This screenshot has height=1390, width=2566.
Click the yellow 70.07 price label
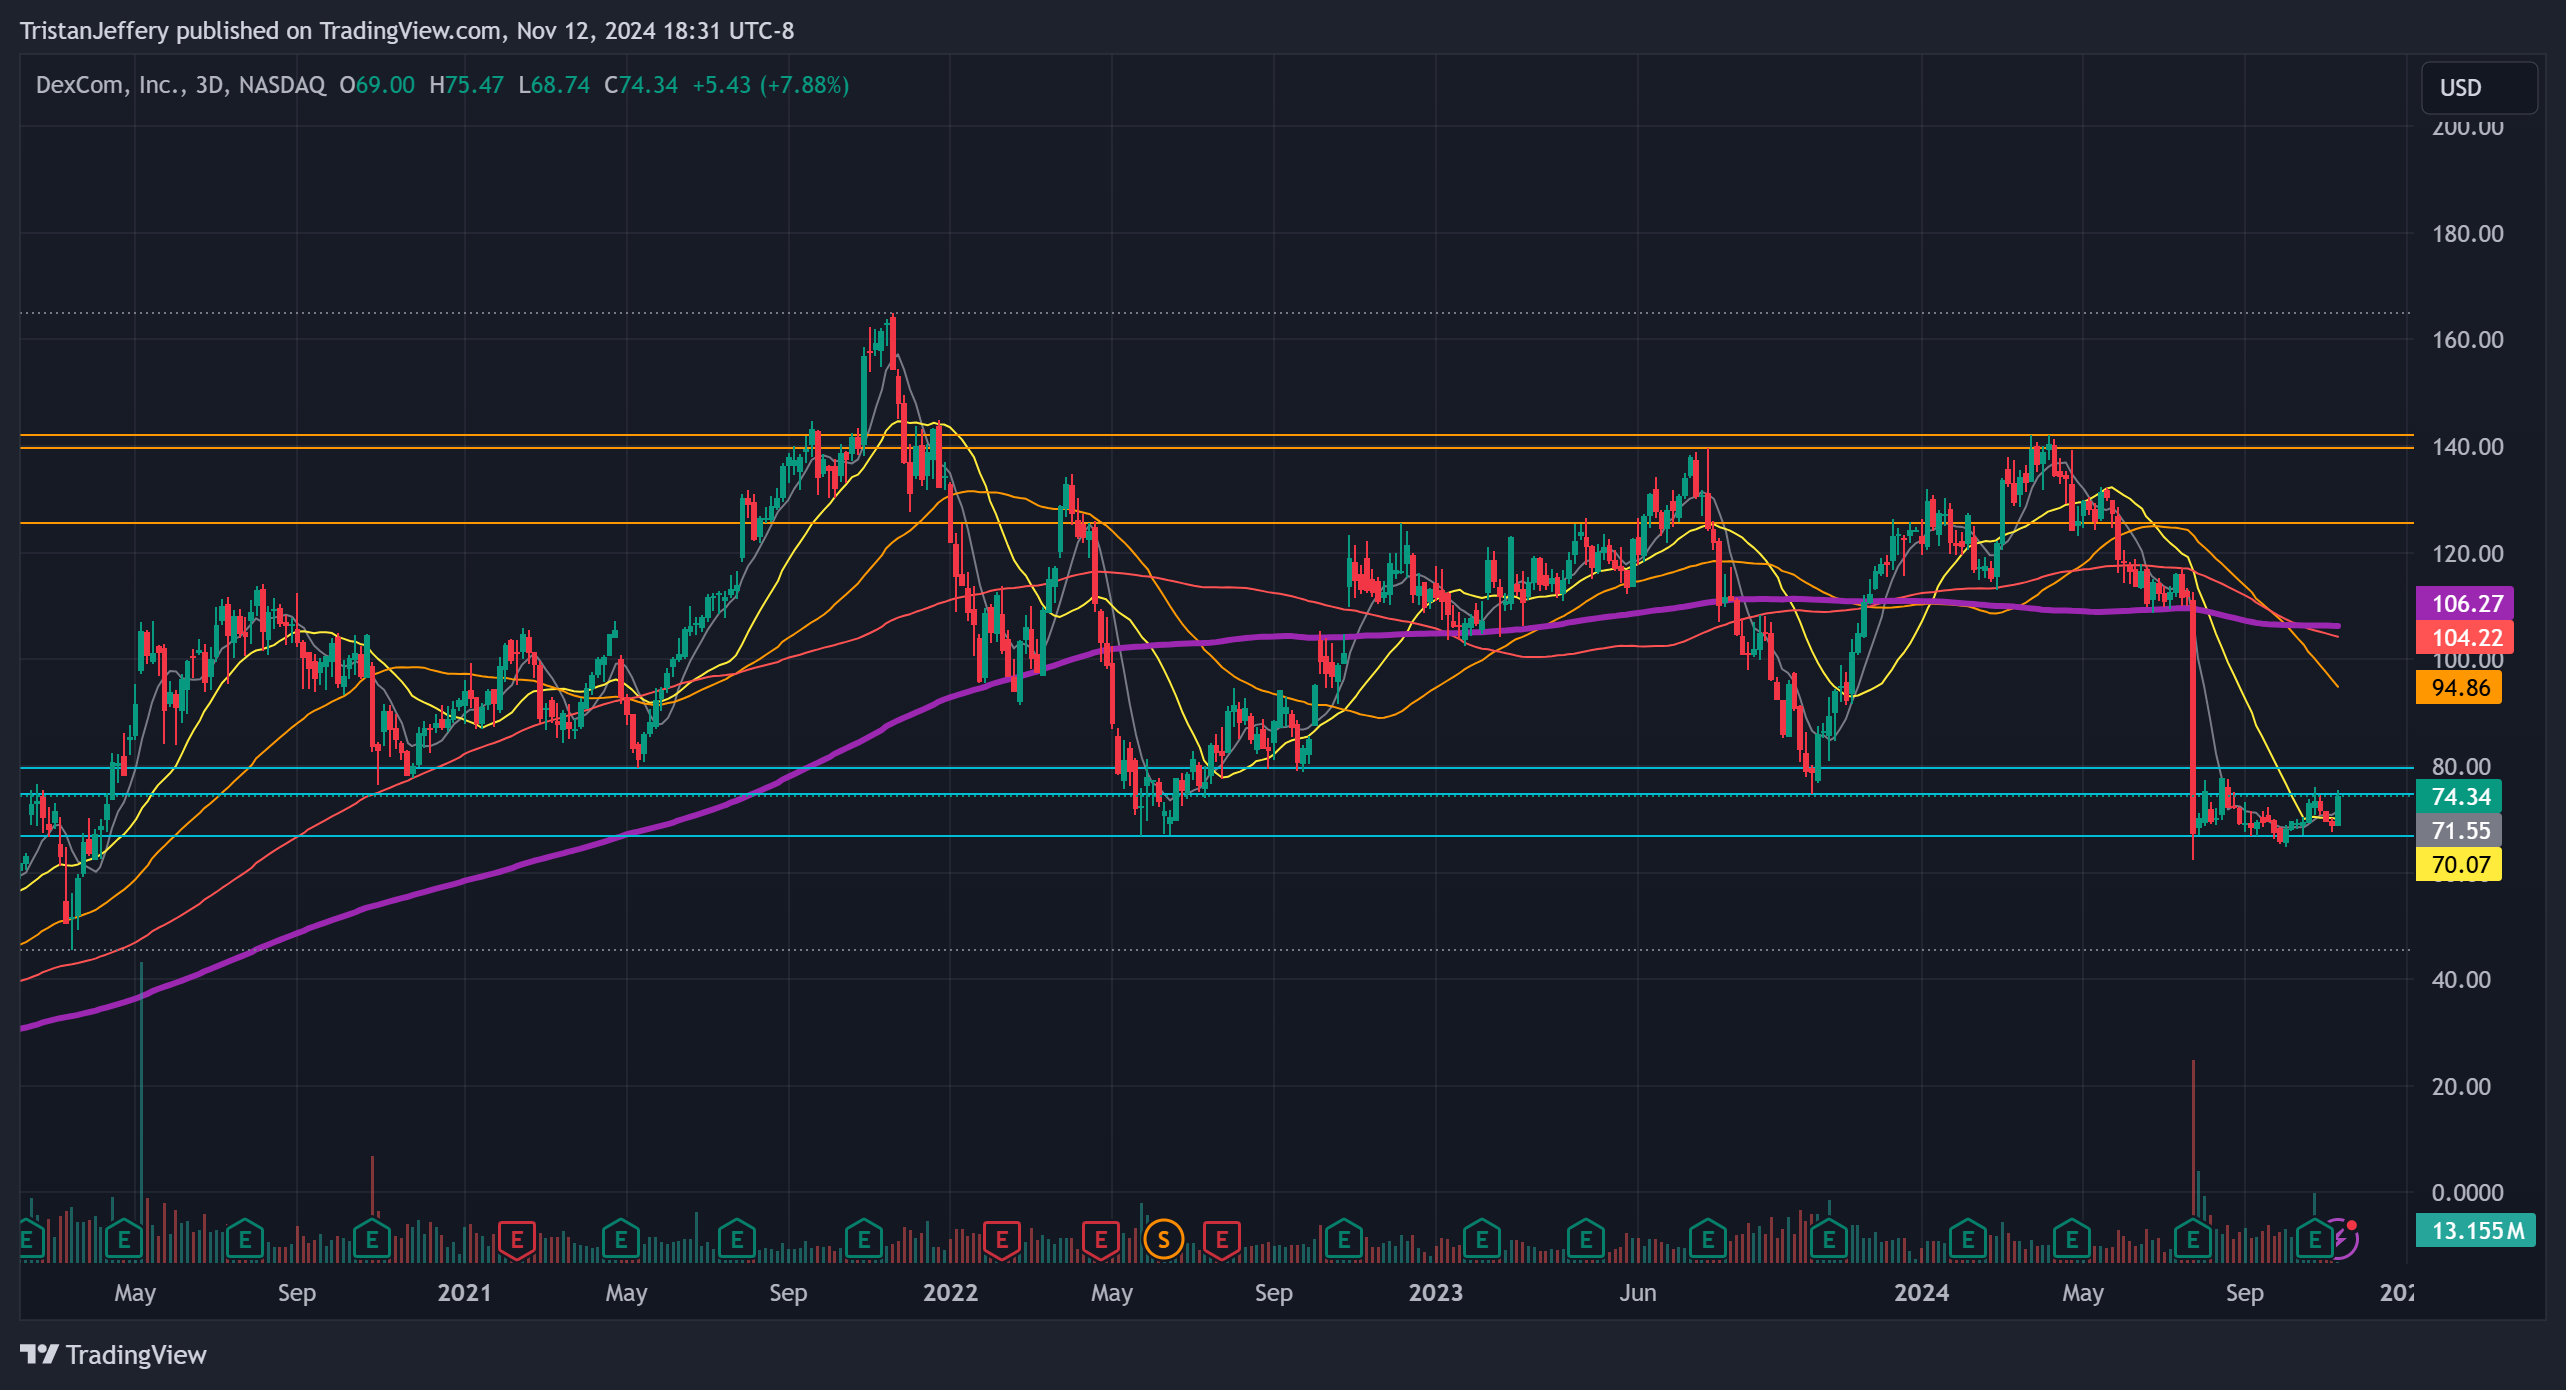2459,864
